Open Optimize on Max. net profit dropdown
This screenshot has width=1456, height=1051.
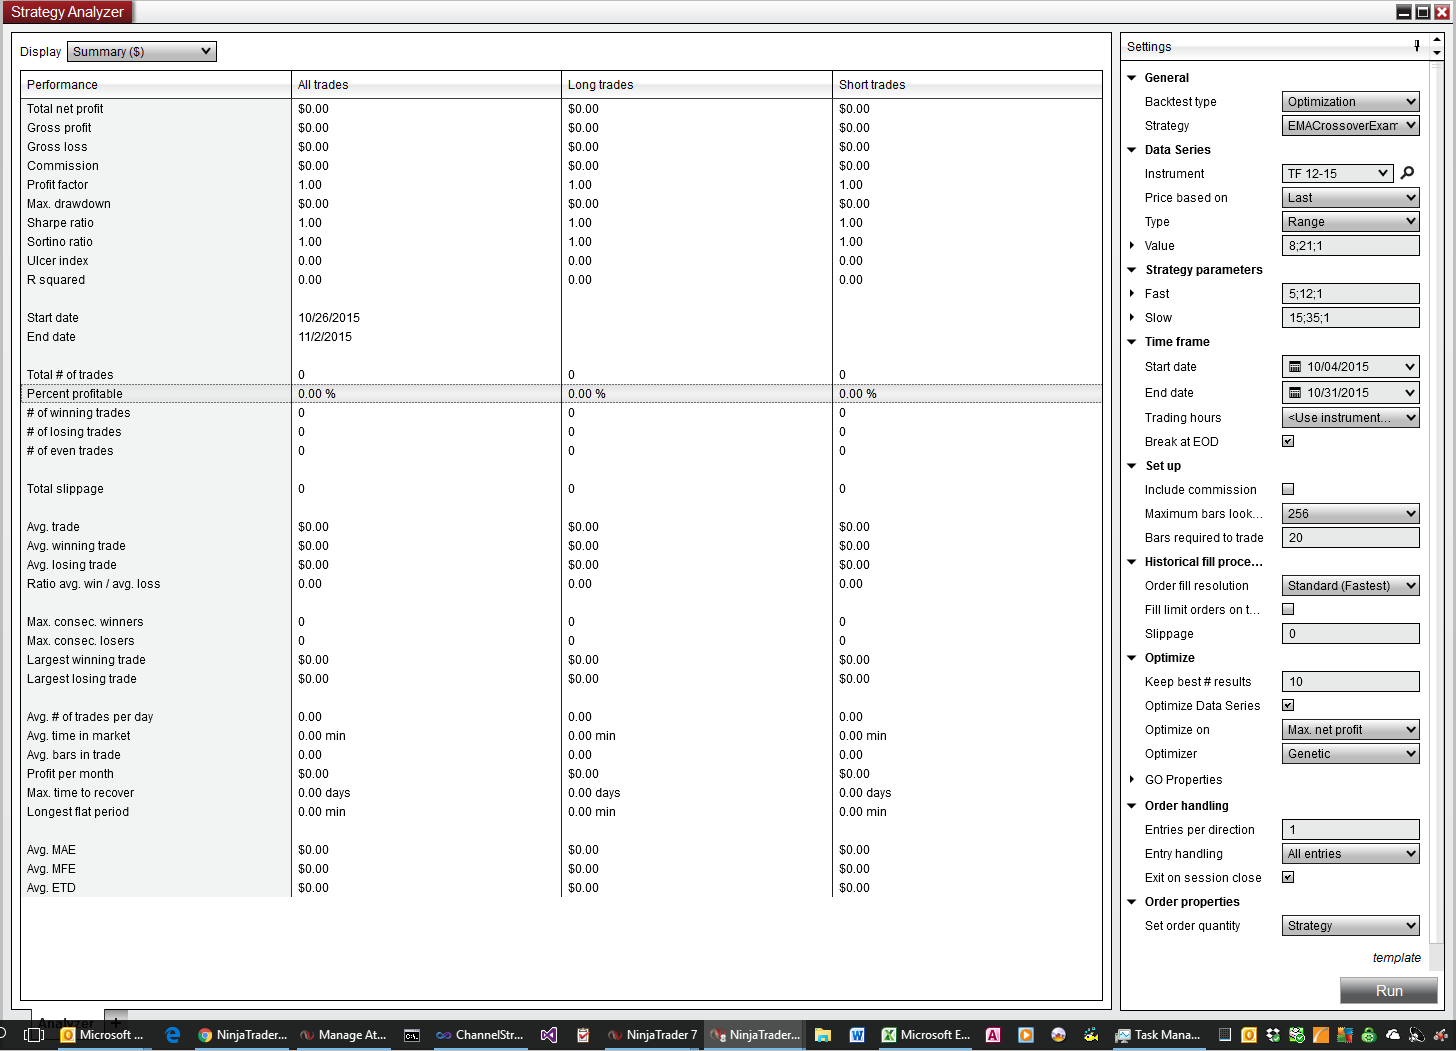(1350, 729)
